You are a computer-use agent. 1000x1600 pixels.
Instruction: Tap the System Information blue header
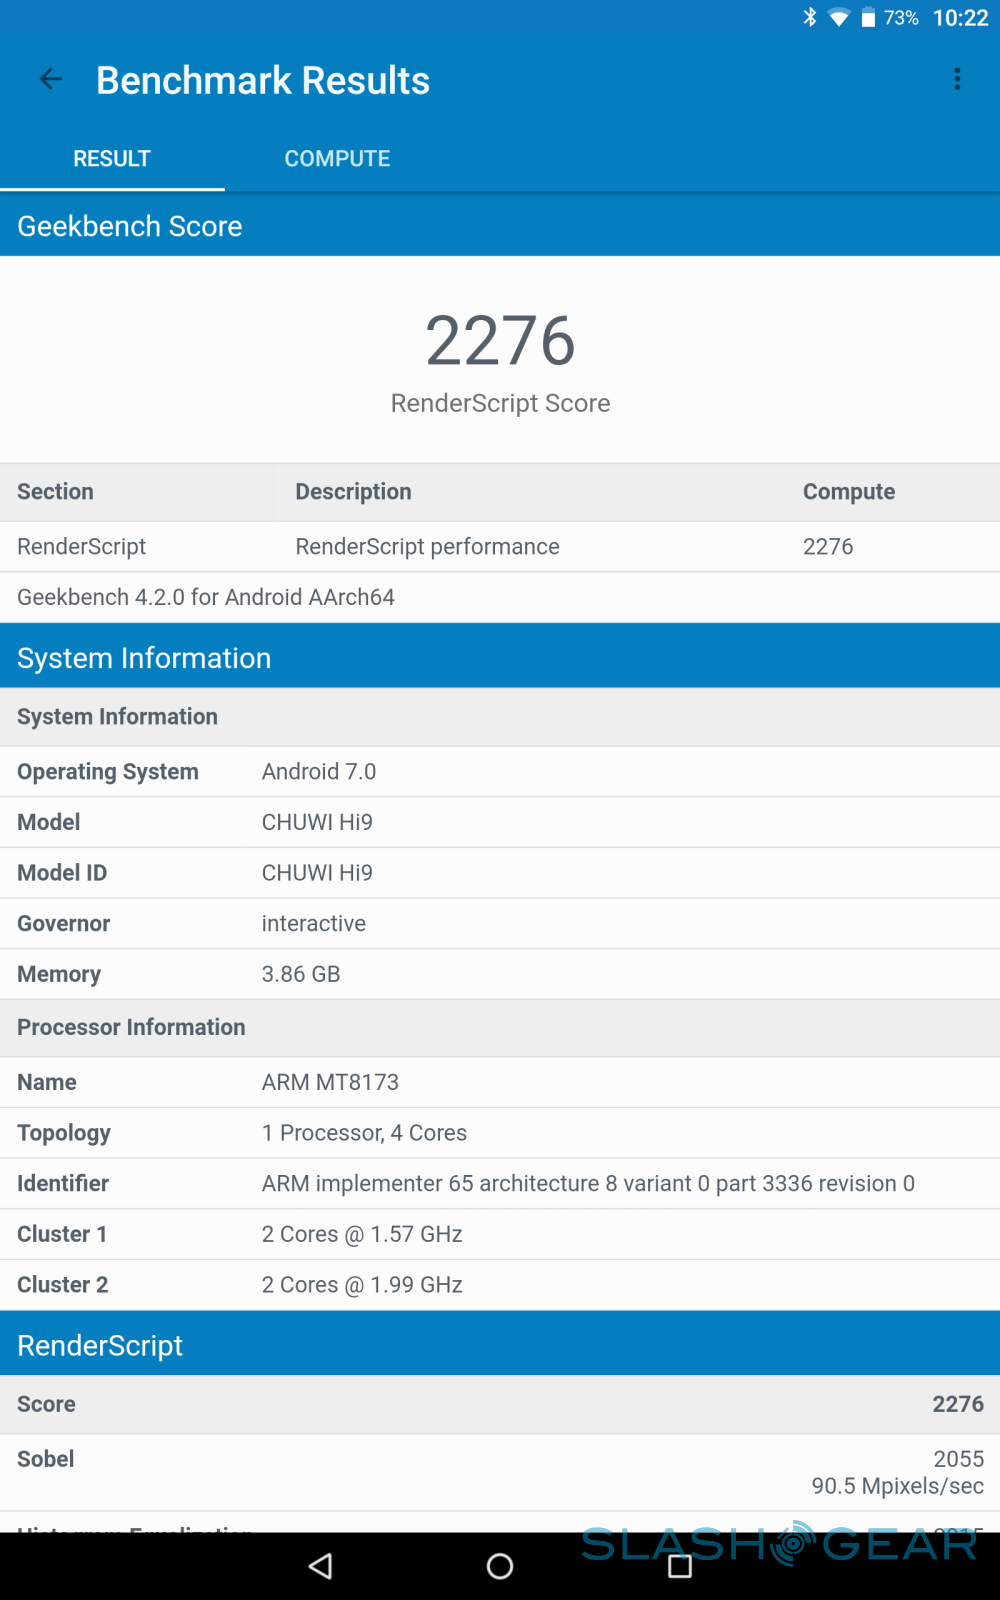click(500, 658)
